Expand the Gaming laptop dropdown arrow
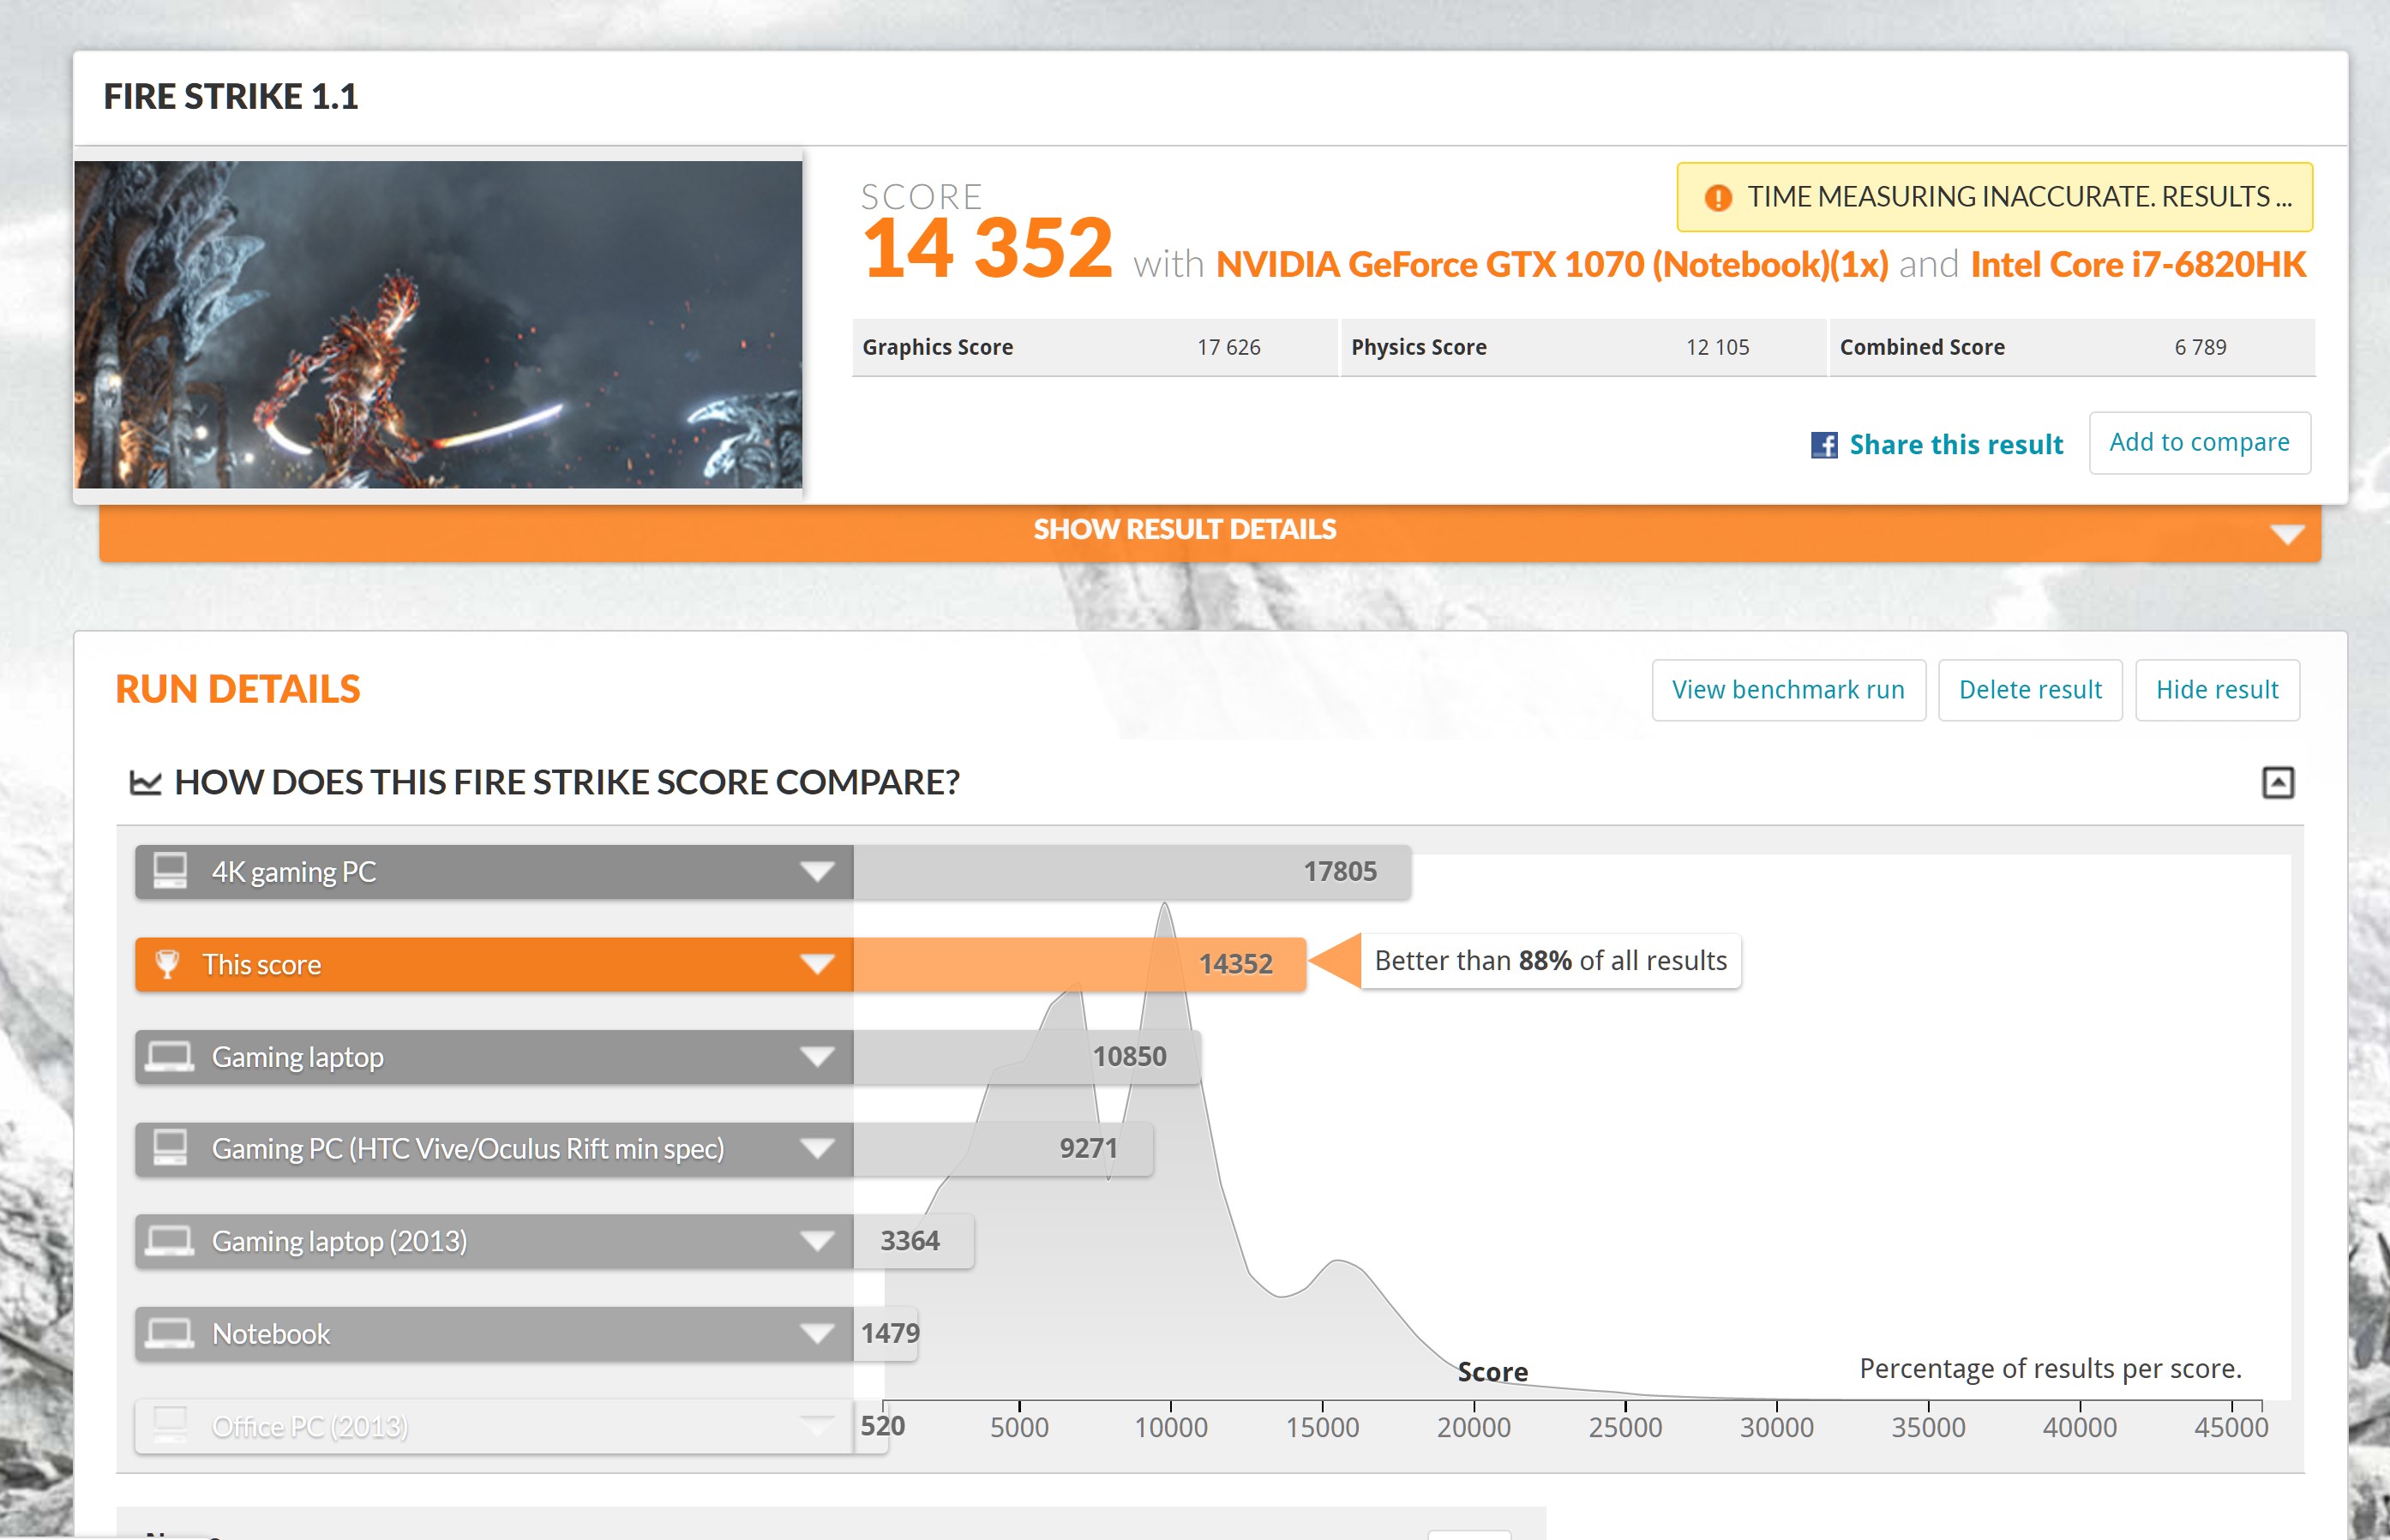Screen dimensions: 2390x1540 (x=817, y=1057)
